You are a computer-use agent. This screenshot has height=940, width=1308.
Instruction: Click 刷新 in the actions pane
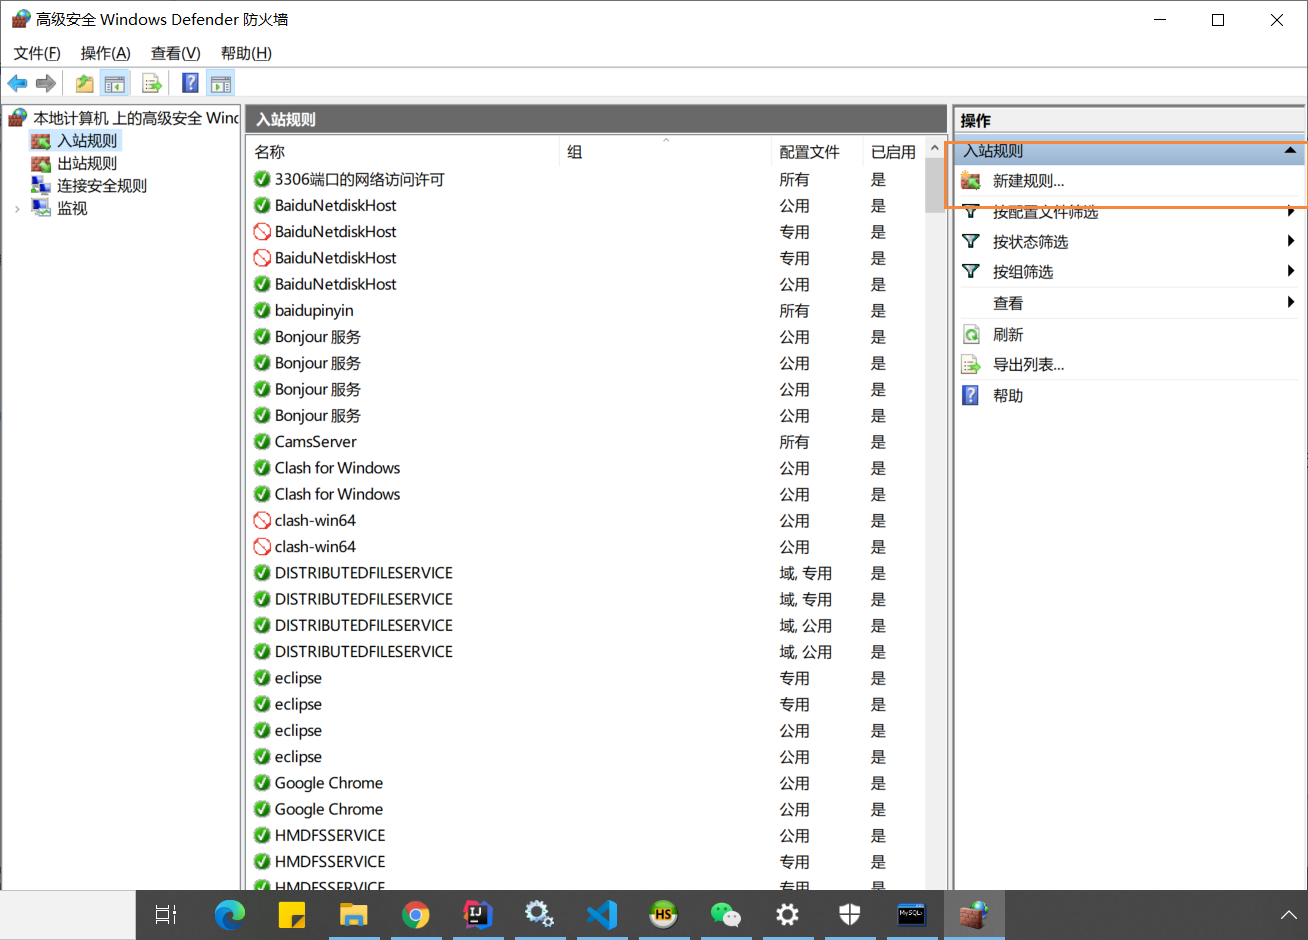(x=1008, y=334)
